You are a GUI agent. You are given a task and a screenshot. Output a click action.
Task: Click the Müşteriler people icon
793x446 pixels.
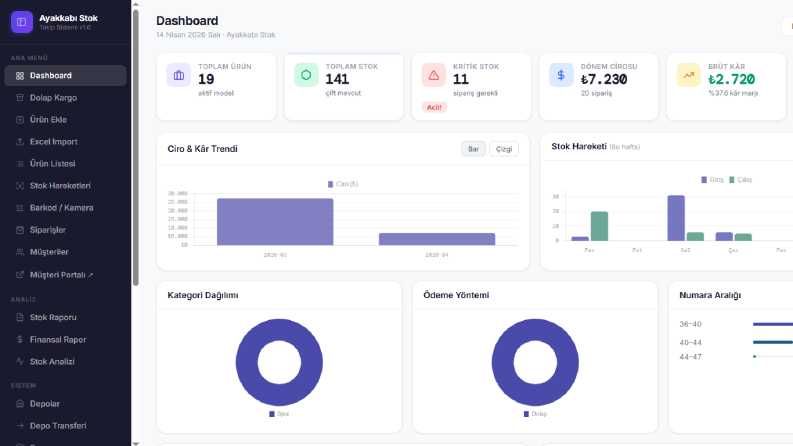click(x=20, y=252)
